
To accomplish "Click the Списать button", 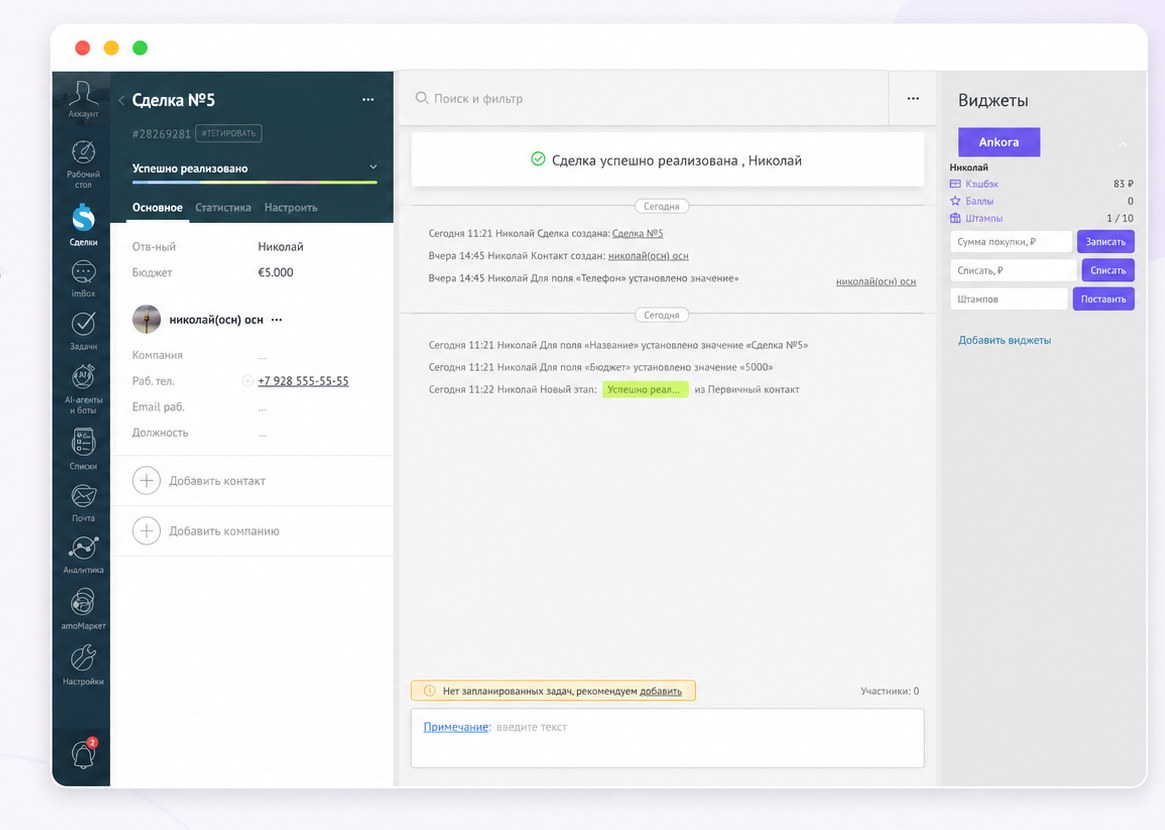I will point(1107,270).
